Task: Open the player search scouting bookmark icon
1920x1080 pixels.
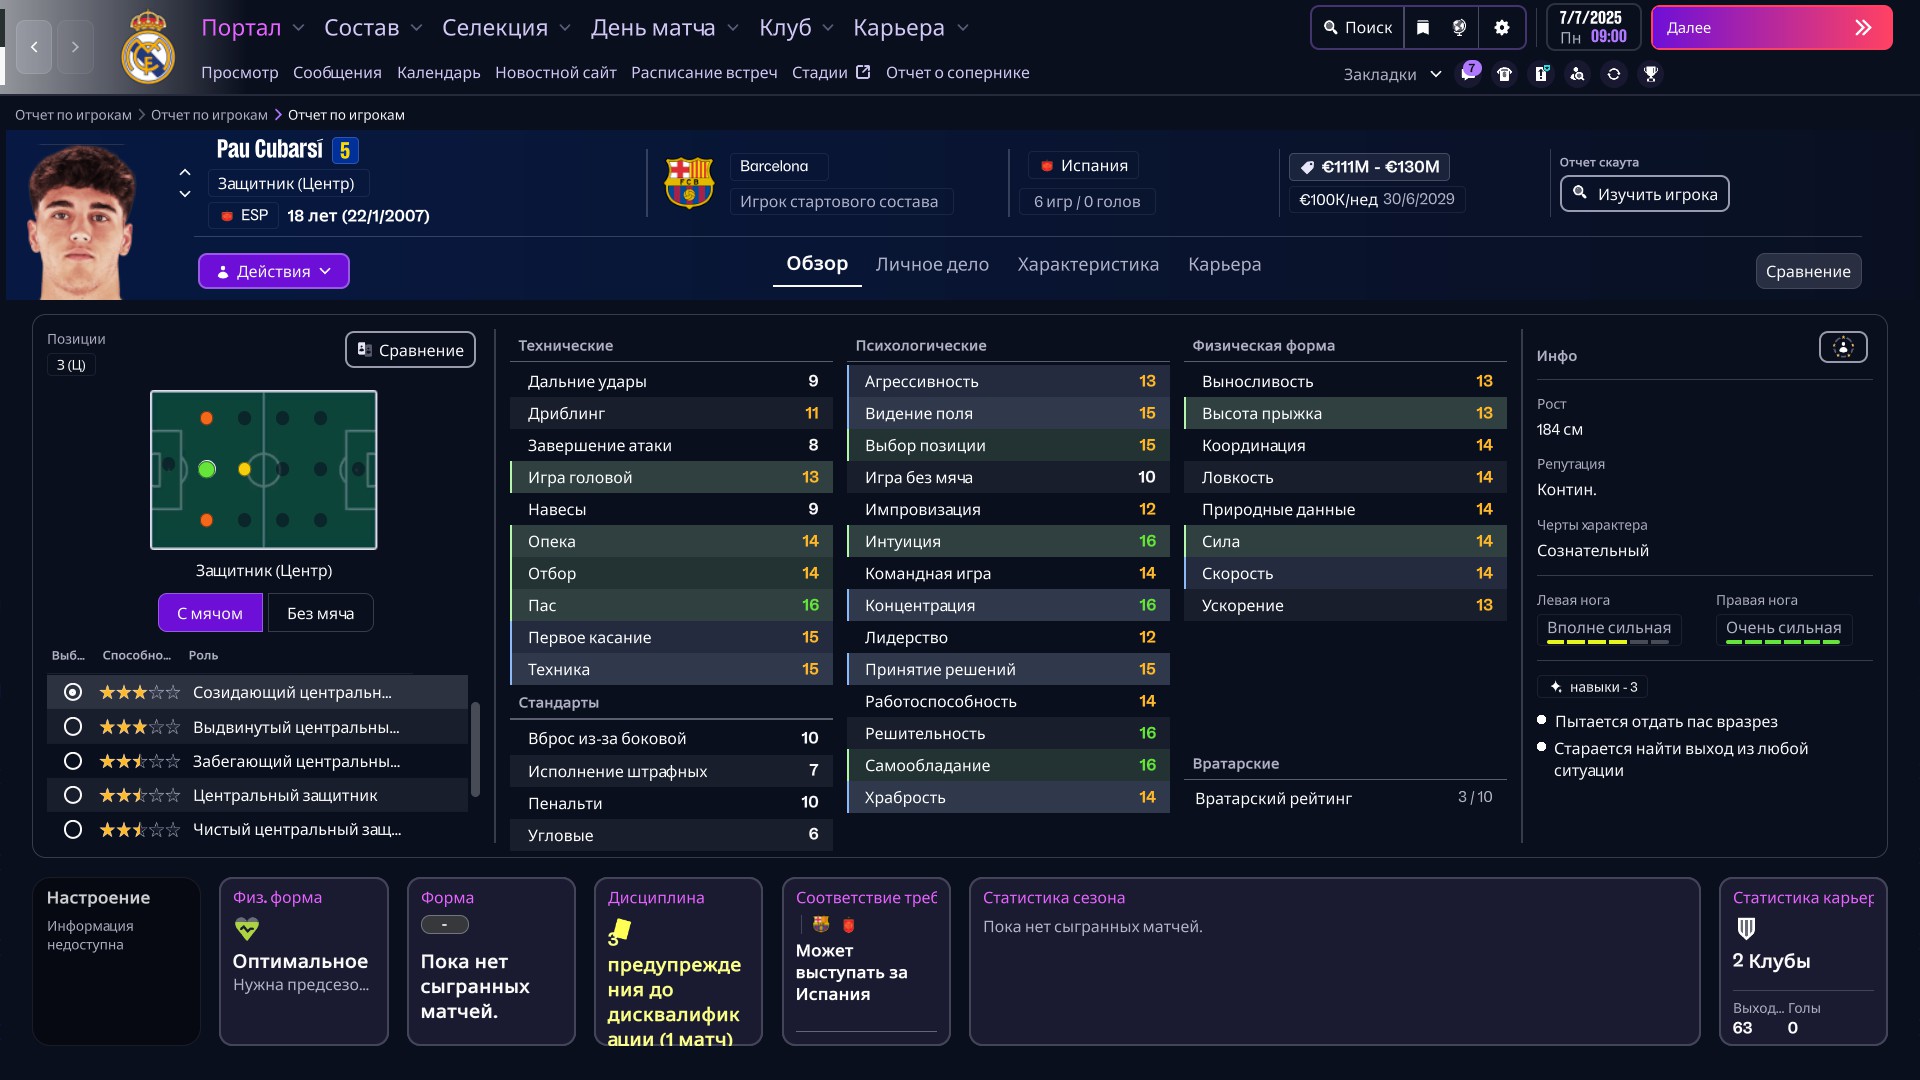Action: coord(1577,74)
